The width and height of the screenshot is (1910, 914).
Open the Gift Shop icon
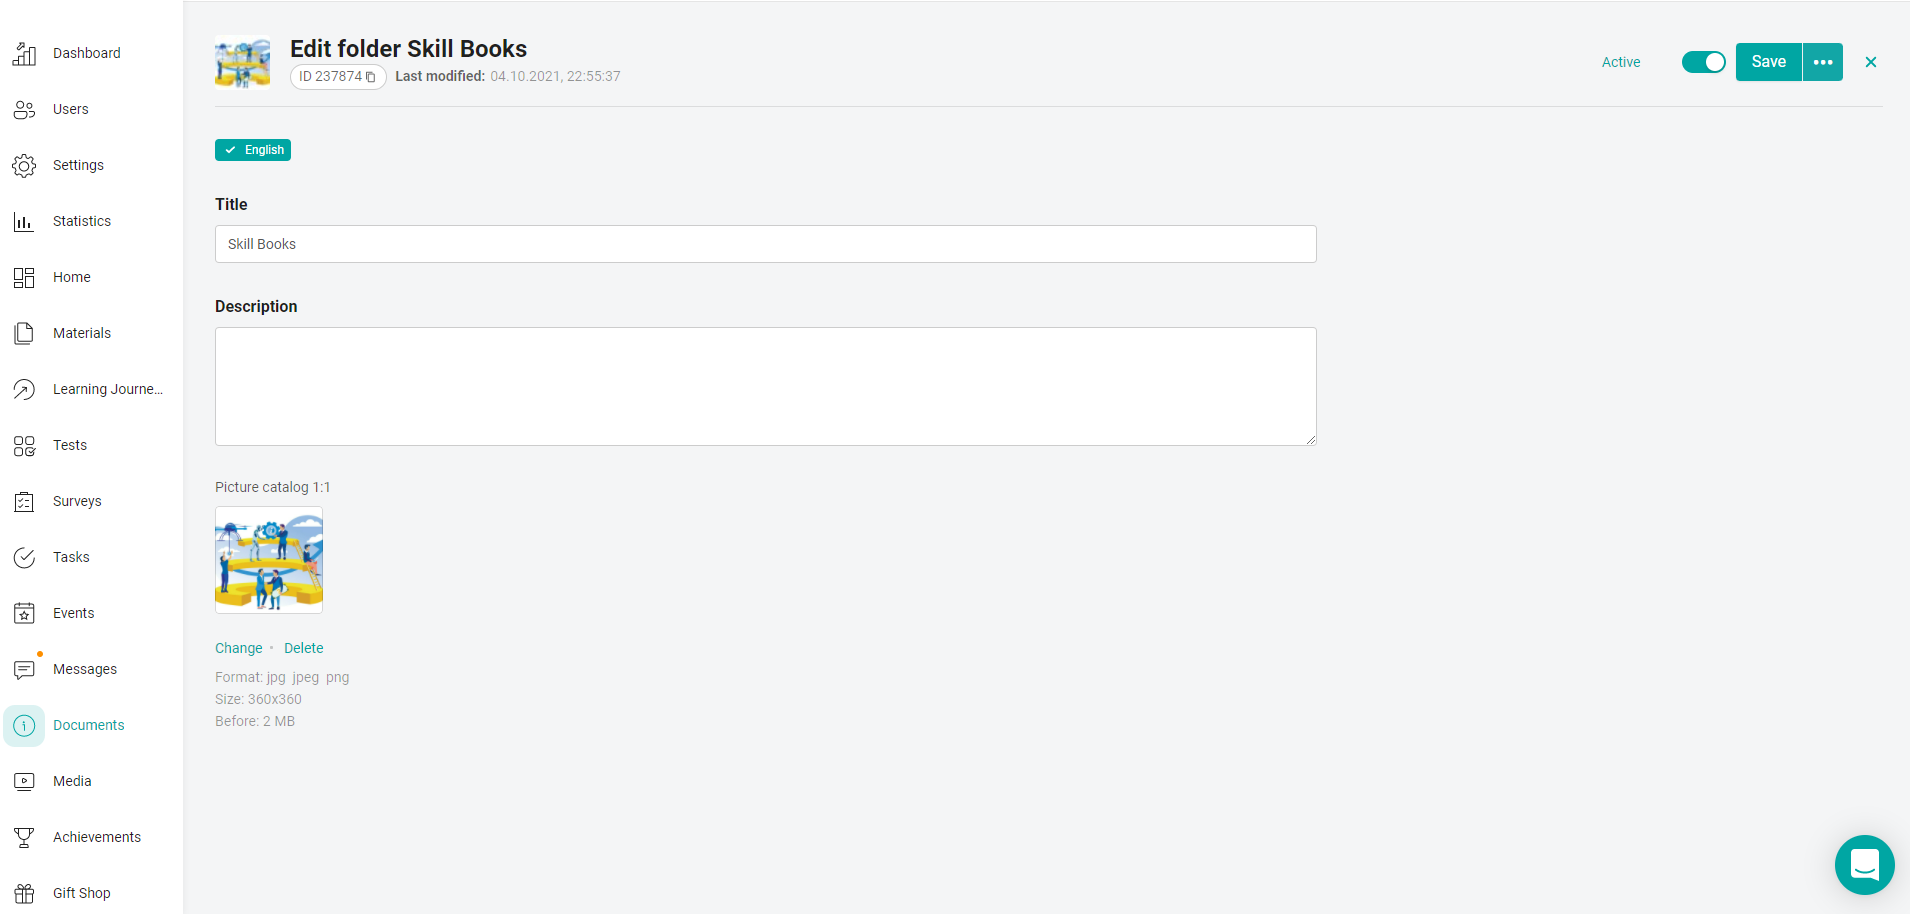(24, 894)
